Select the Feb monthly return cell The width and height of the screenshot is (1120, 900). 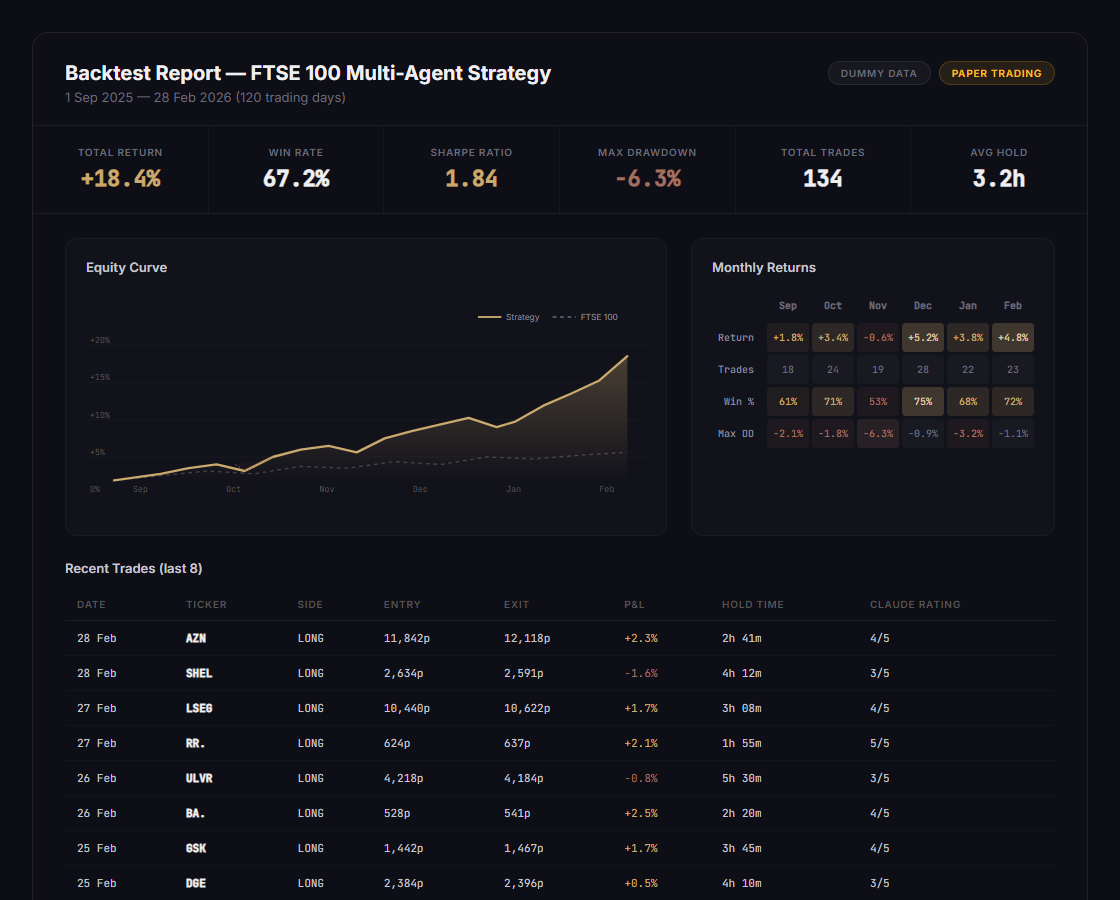point(1013,337)
